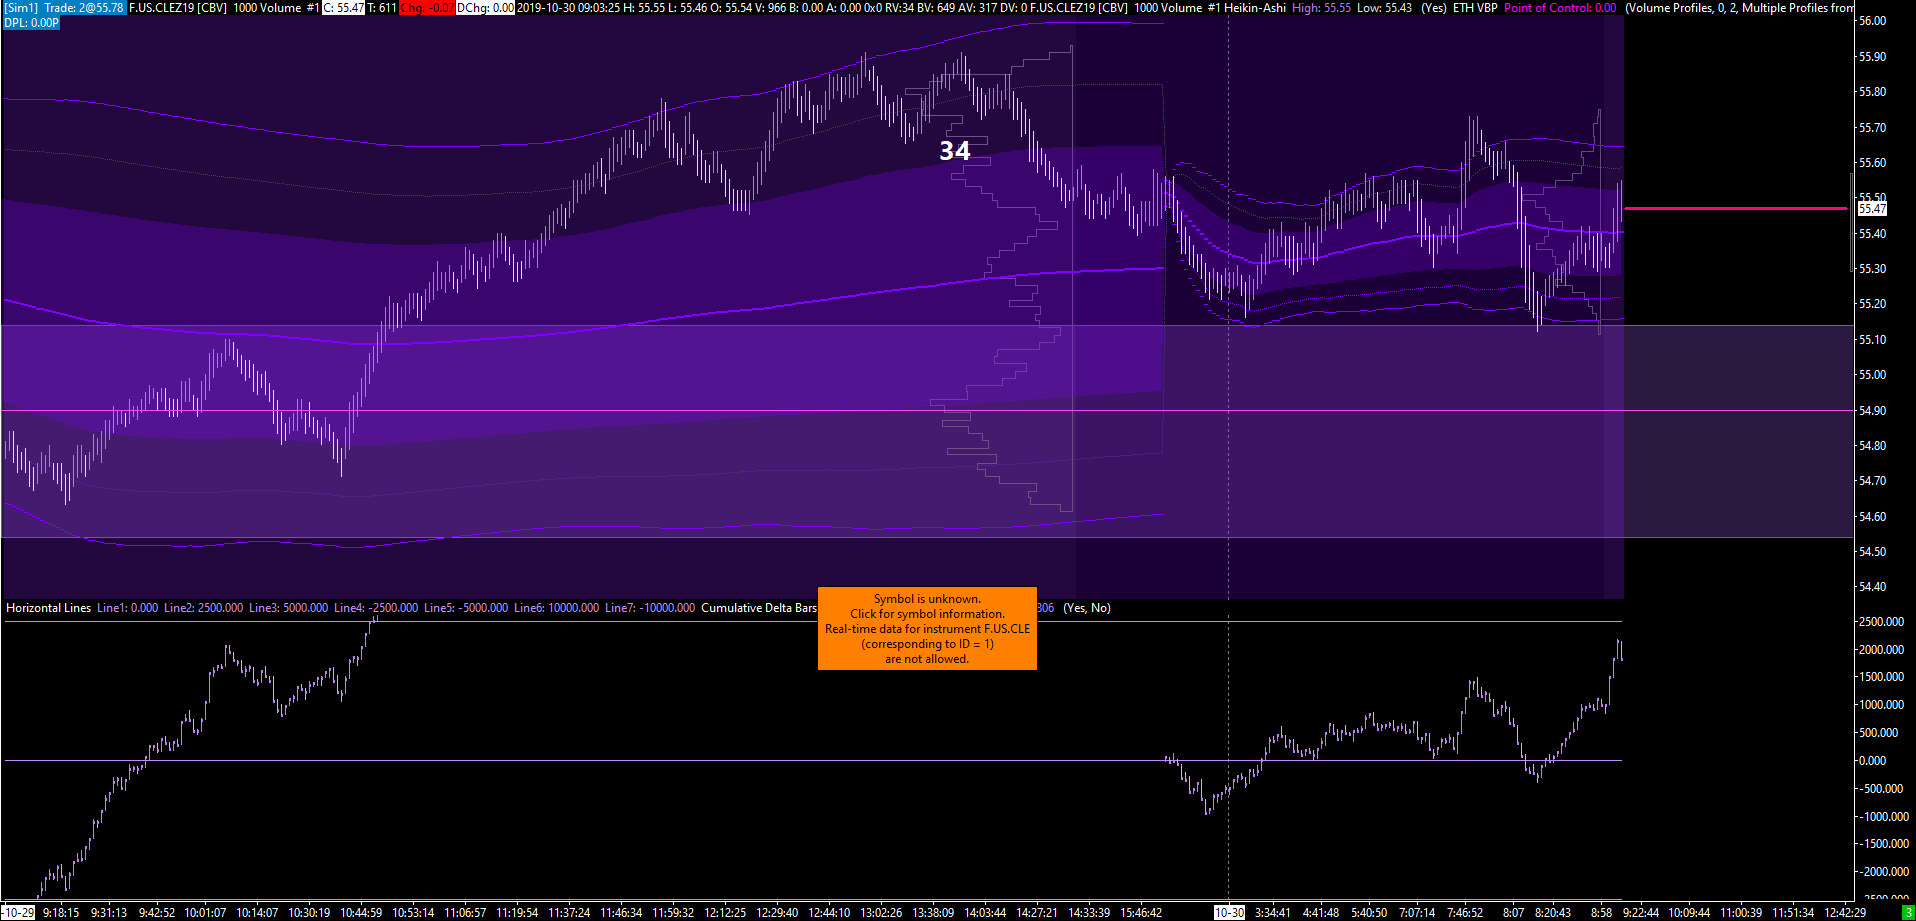Click the 2500.000 value on delta scale
Screen dimensions: 1916x921
coord(1880,622)
